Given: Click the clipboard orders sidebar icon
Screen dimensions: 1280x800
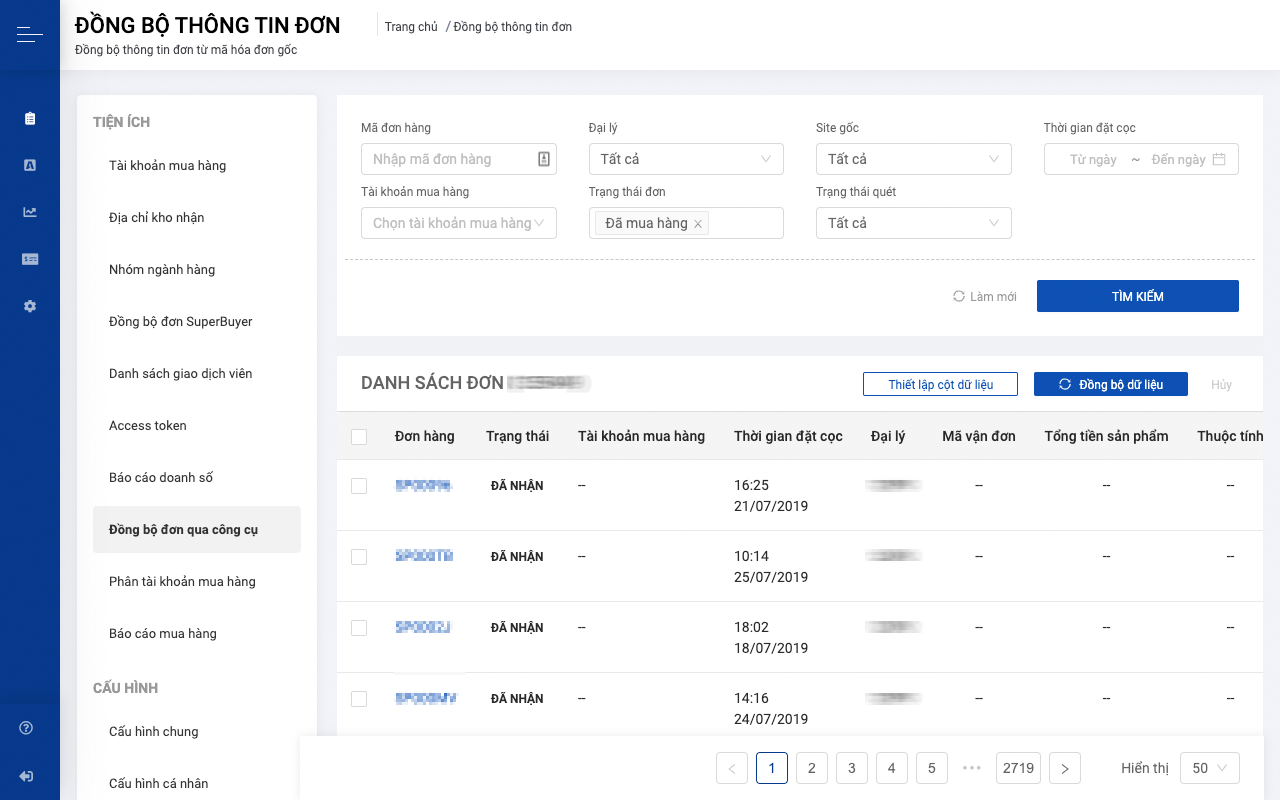Looking at the screenshot, I should tap(30, 118).
